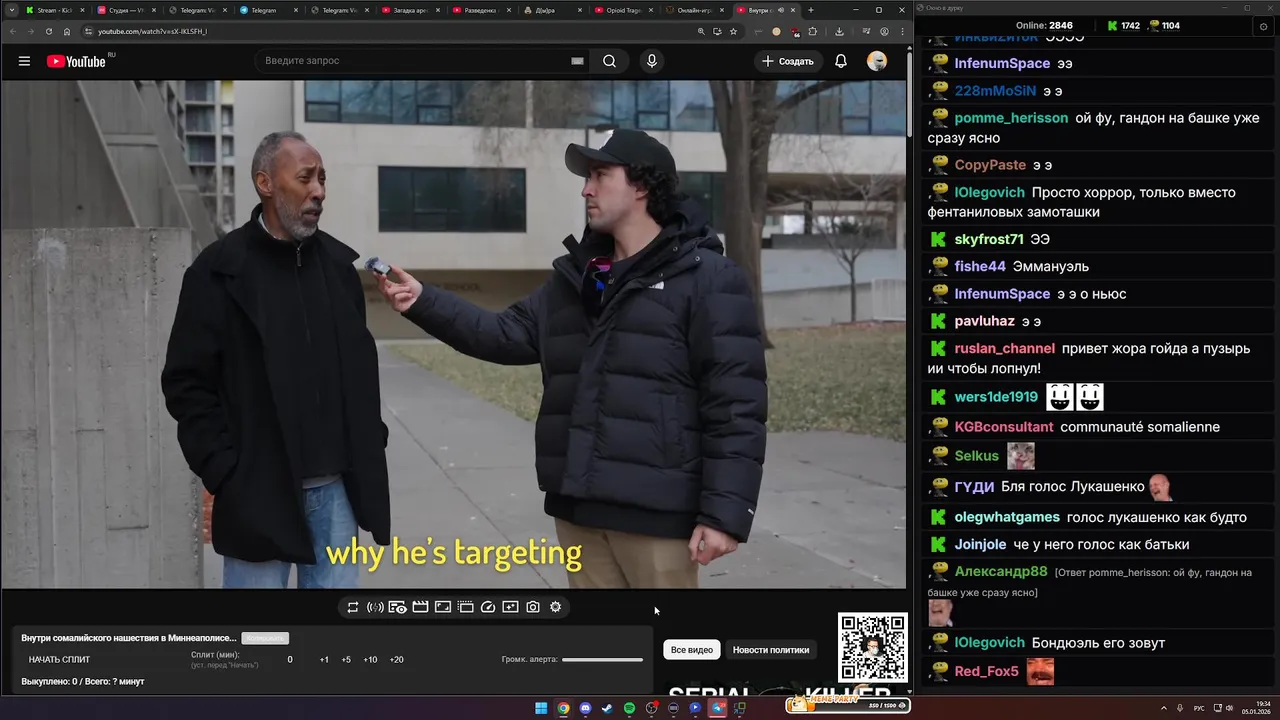The height and width of the screenshot is (720, 1280).
Task: Switch to the plain Telegram browser tab
Action: (267, 10)
